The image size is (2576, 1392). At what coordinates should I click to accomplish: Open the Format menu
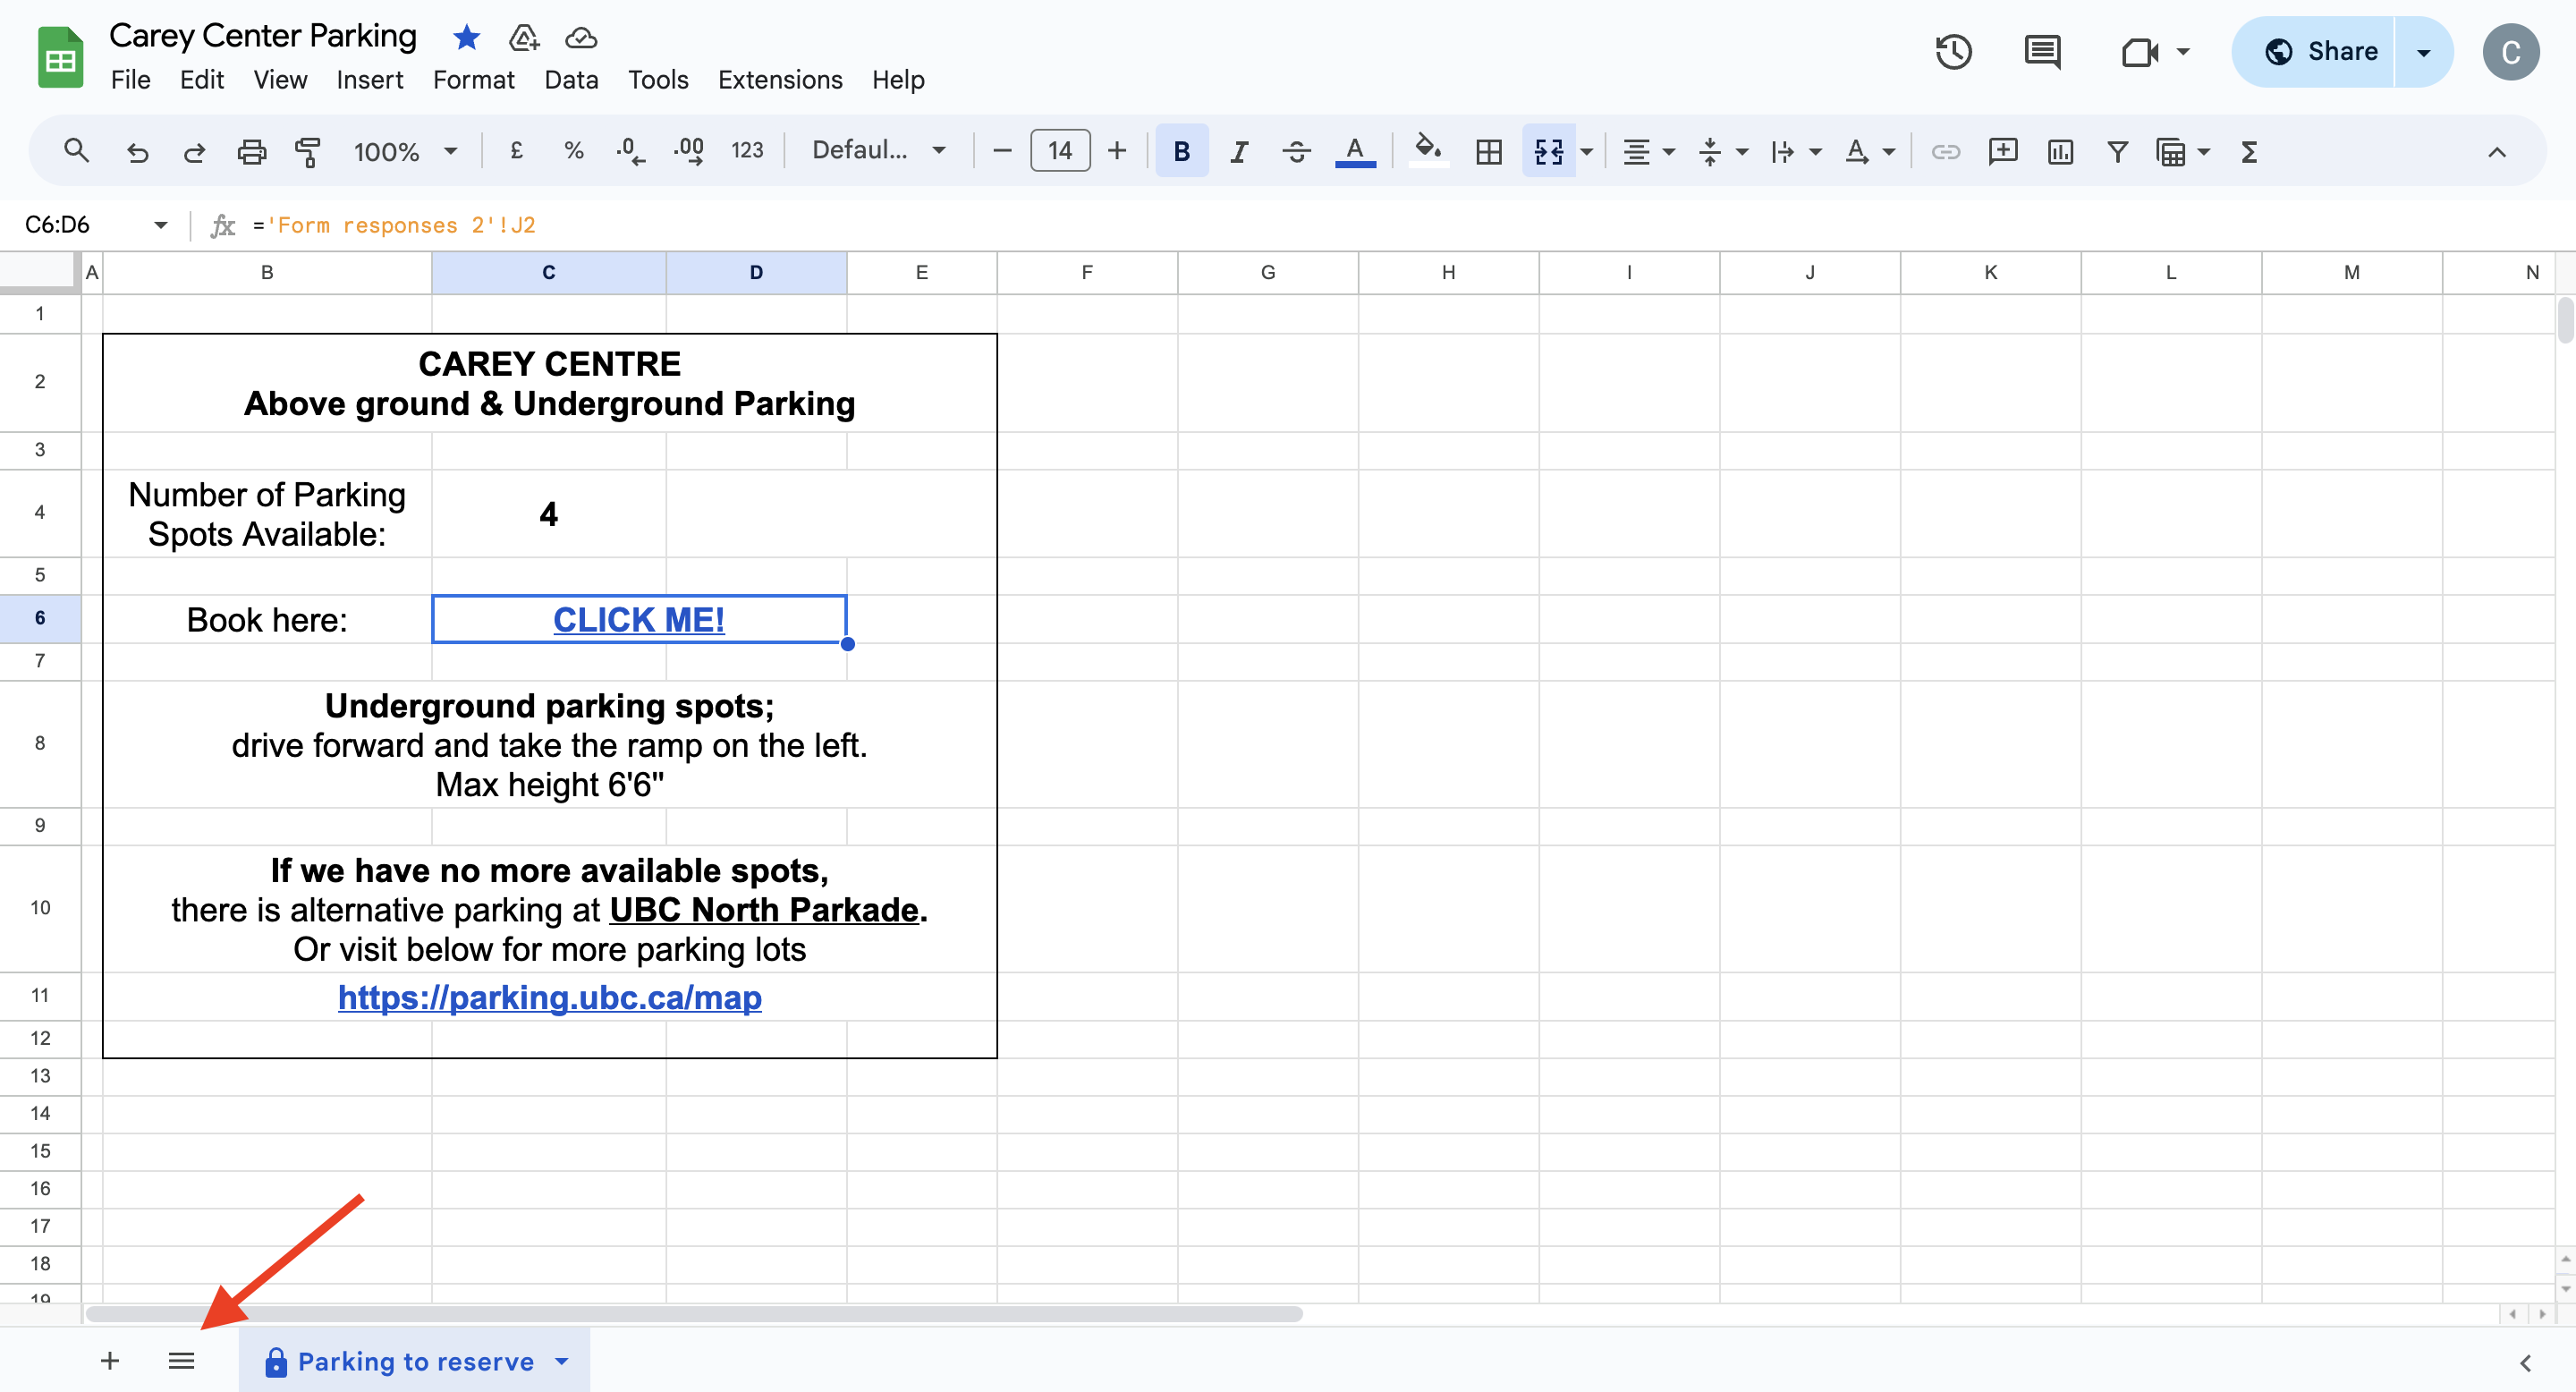point(473,80)
